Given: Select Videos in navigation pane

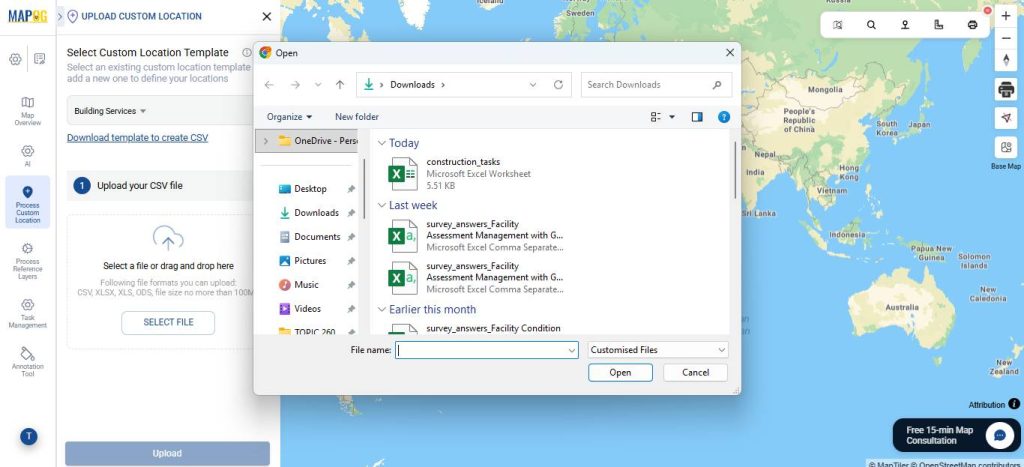Looking at the screenshot, I should (308, 309).
